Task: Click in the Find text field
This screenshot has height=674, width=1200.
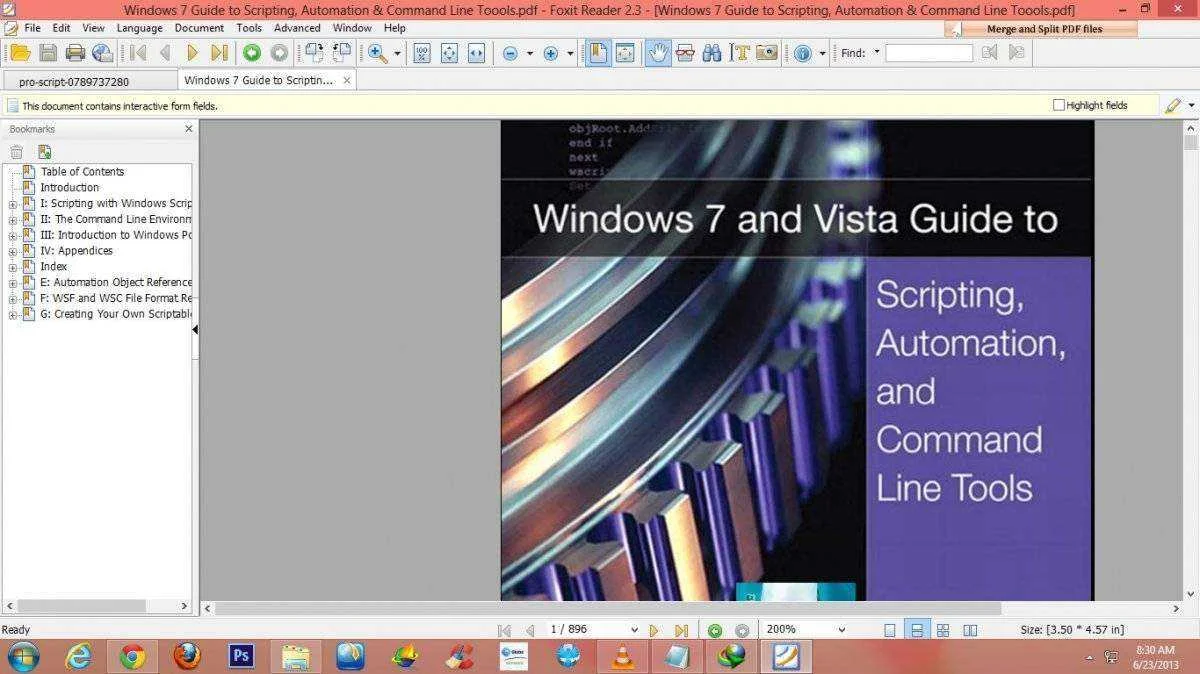Action: (928, 53)
